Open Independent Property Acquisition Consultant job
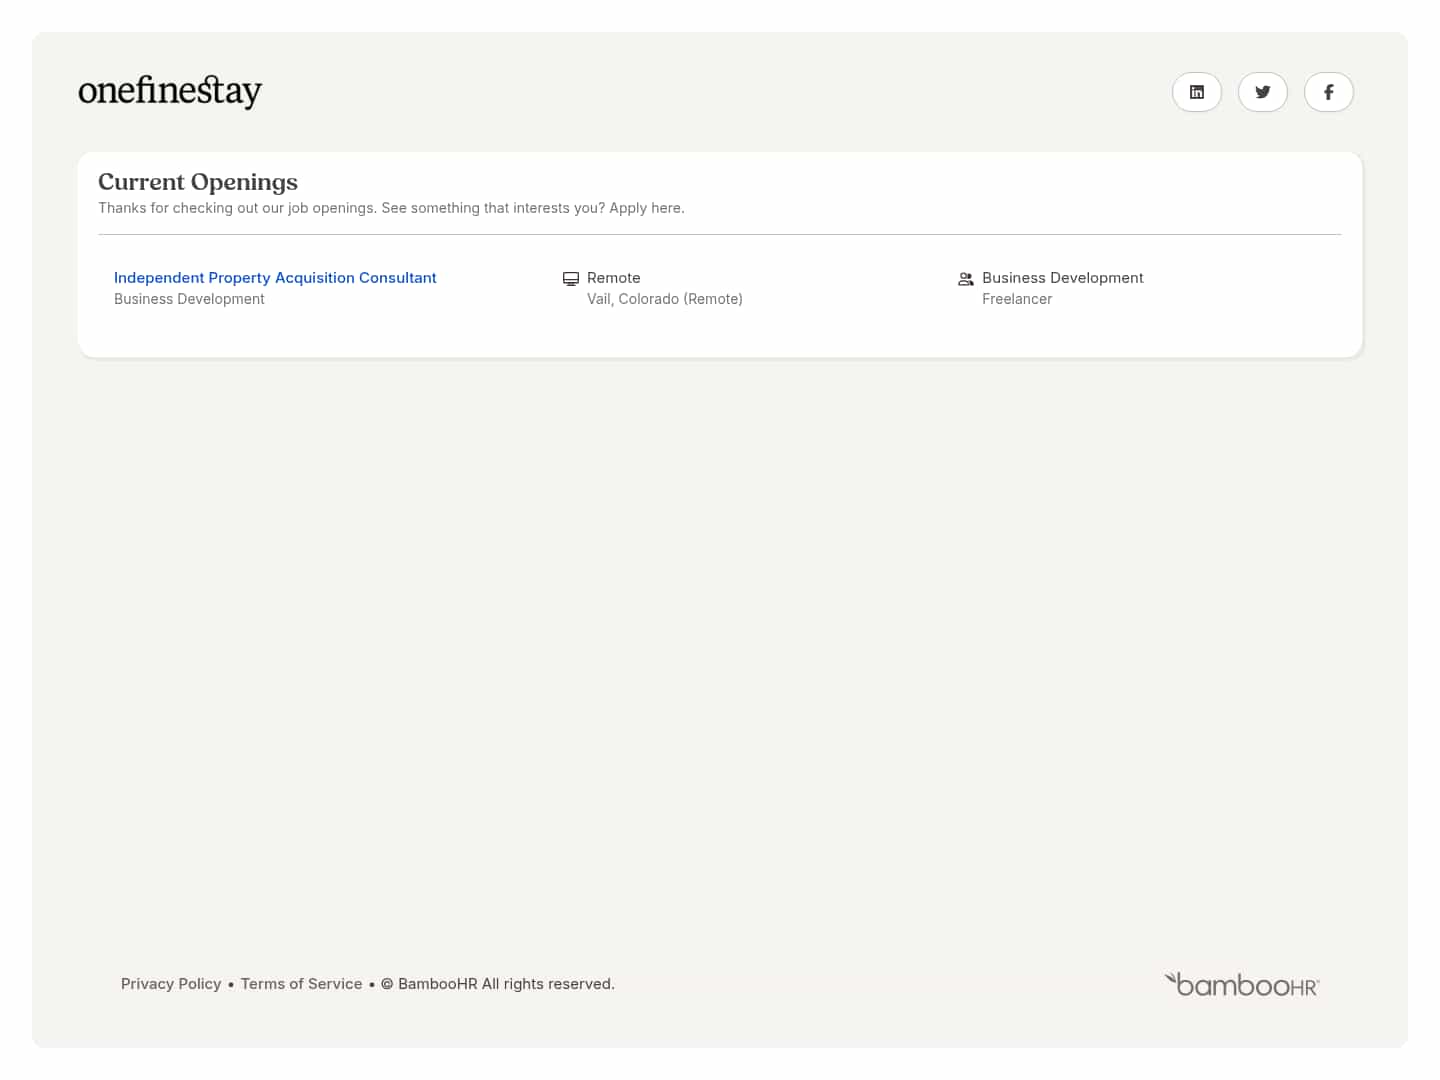 275,278
